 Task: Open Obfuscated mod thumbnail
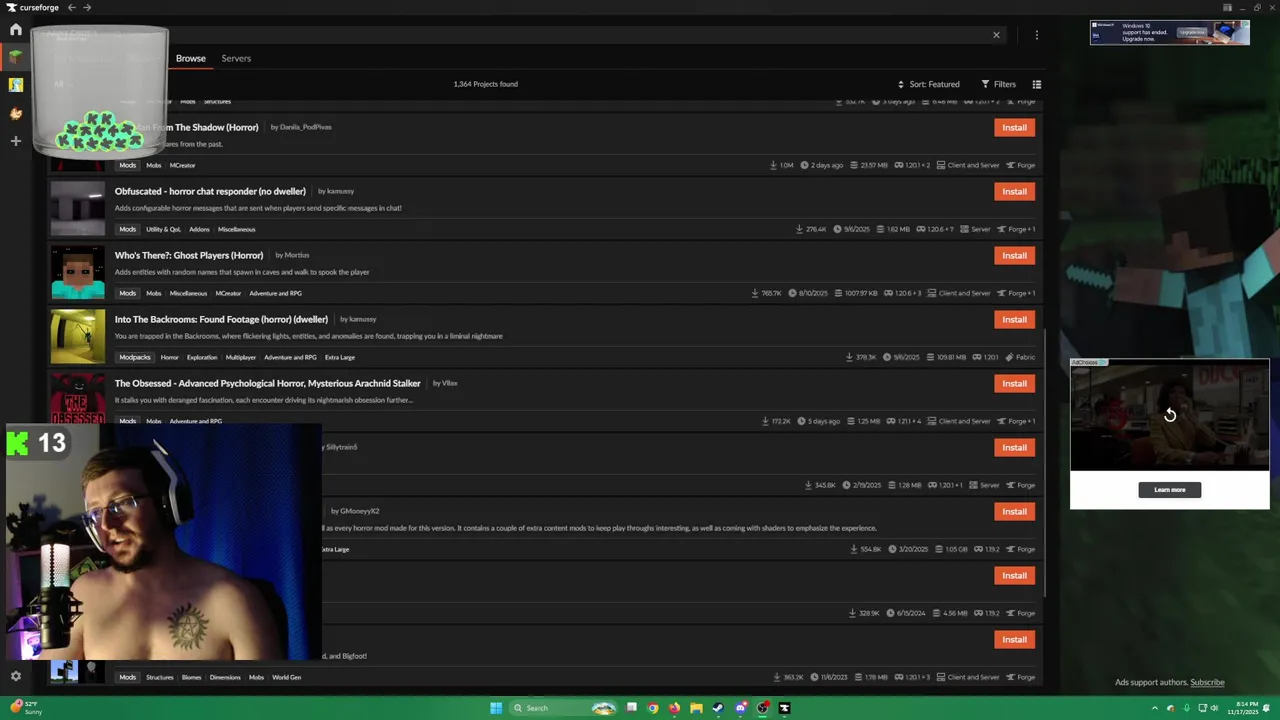77,208
